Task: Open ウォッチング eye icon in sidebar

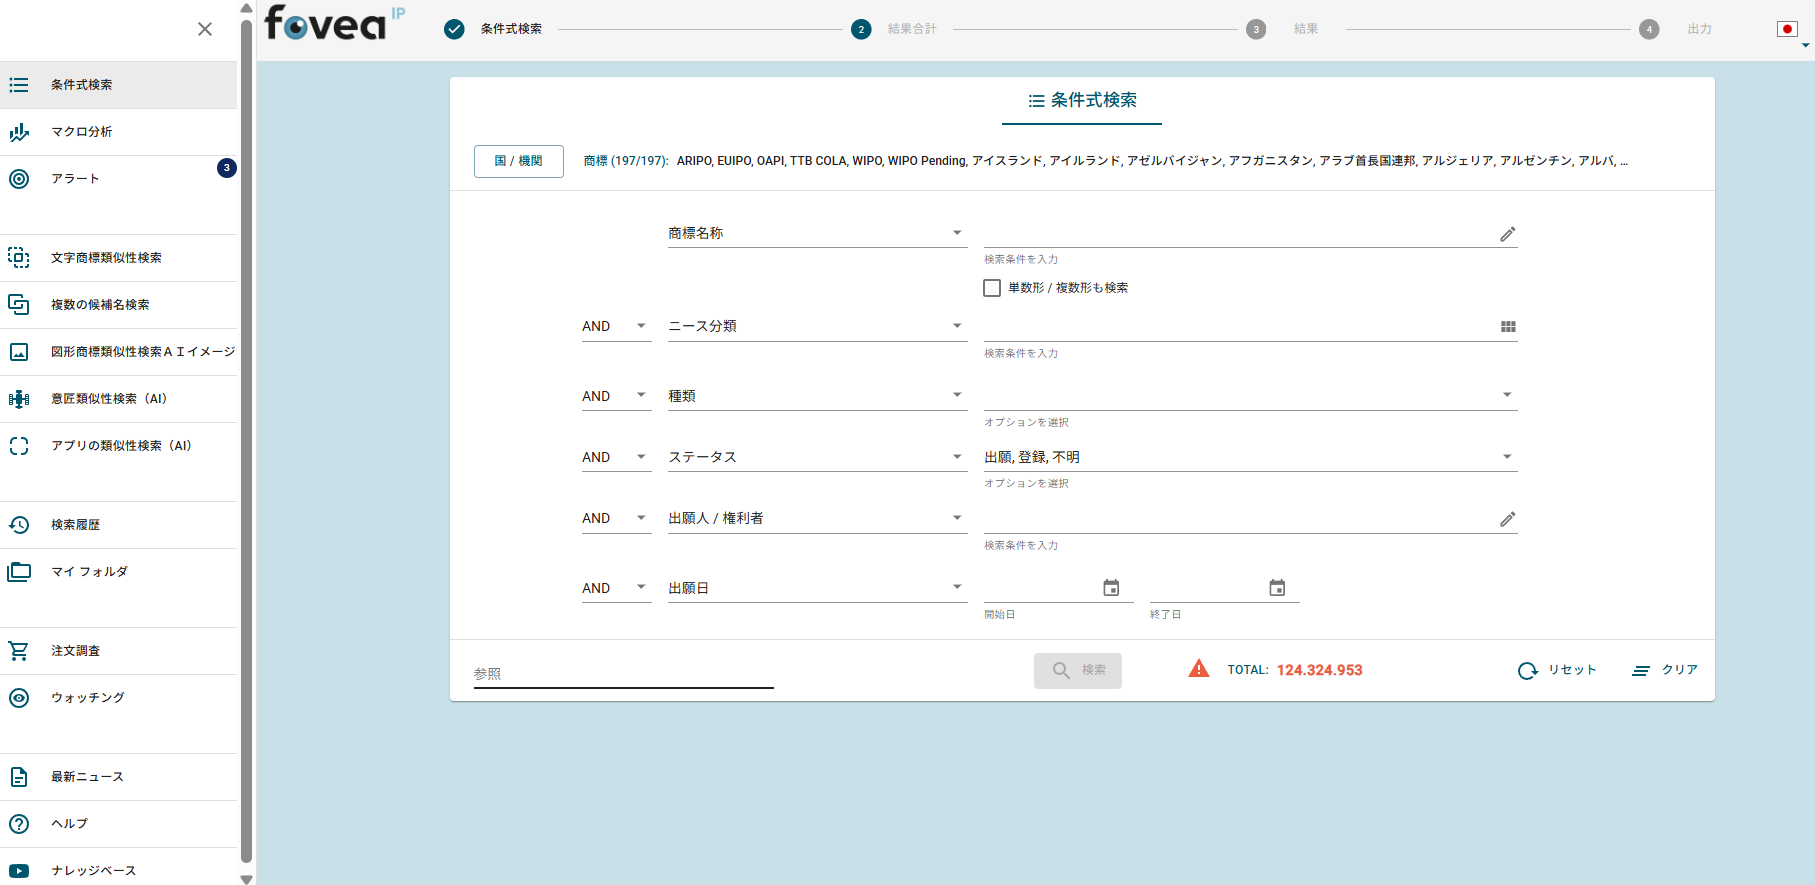Action: pos(19,698)
